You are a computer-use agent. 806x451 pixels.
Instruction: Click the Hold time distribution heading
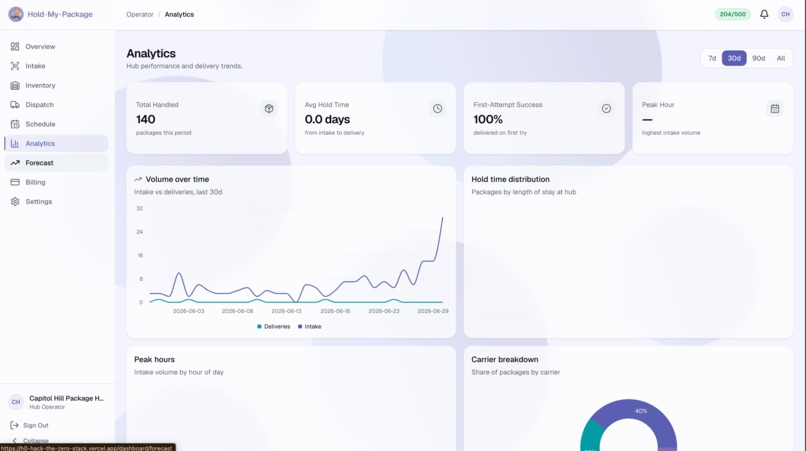(510, 179)
